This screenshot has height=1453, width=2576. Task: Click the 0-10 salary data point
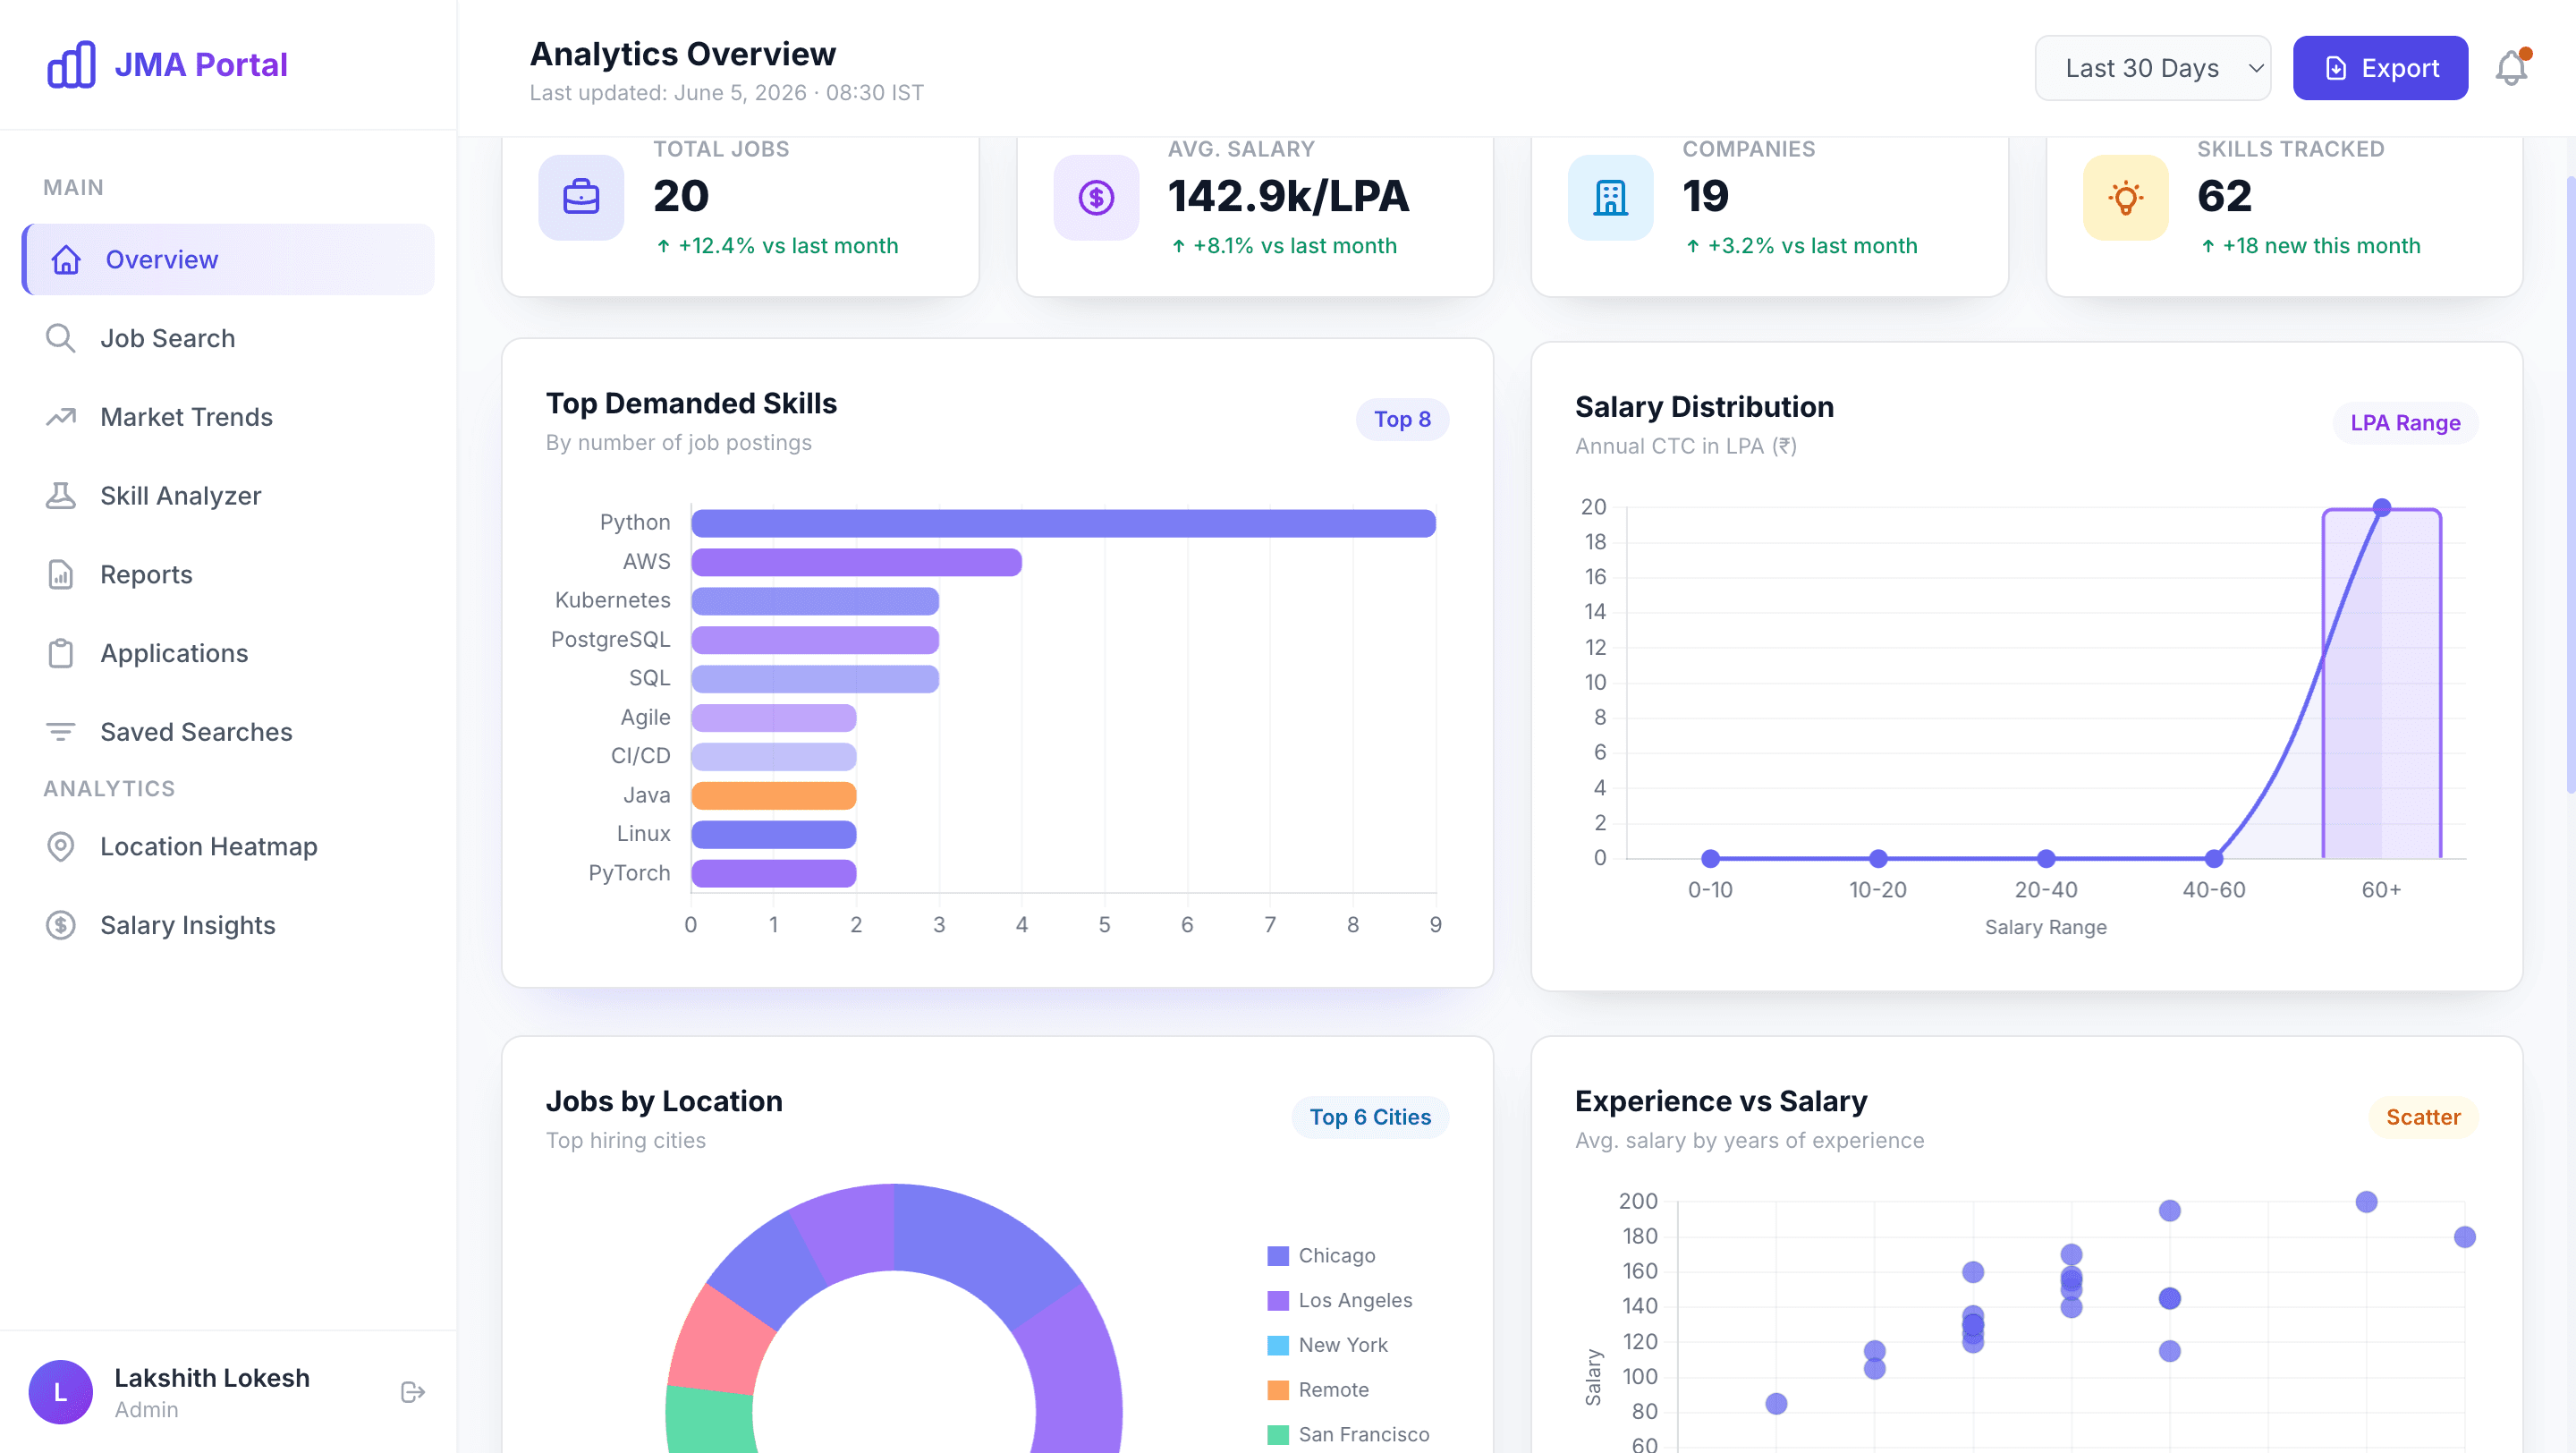coord(1710,859)
